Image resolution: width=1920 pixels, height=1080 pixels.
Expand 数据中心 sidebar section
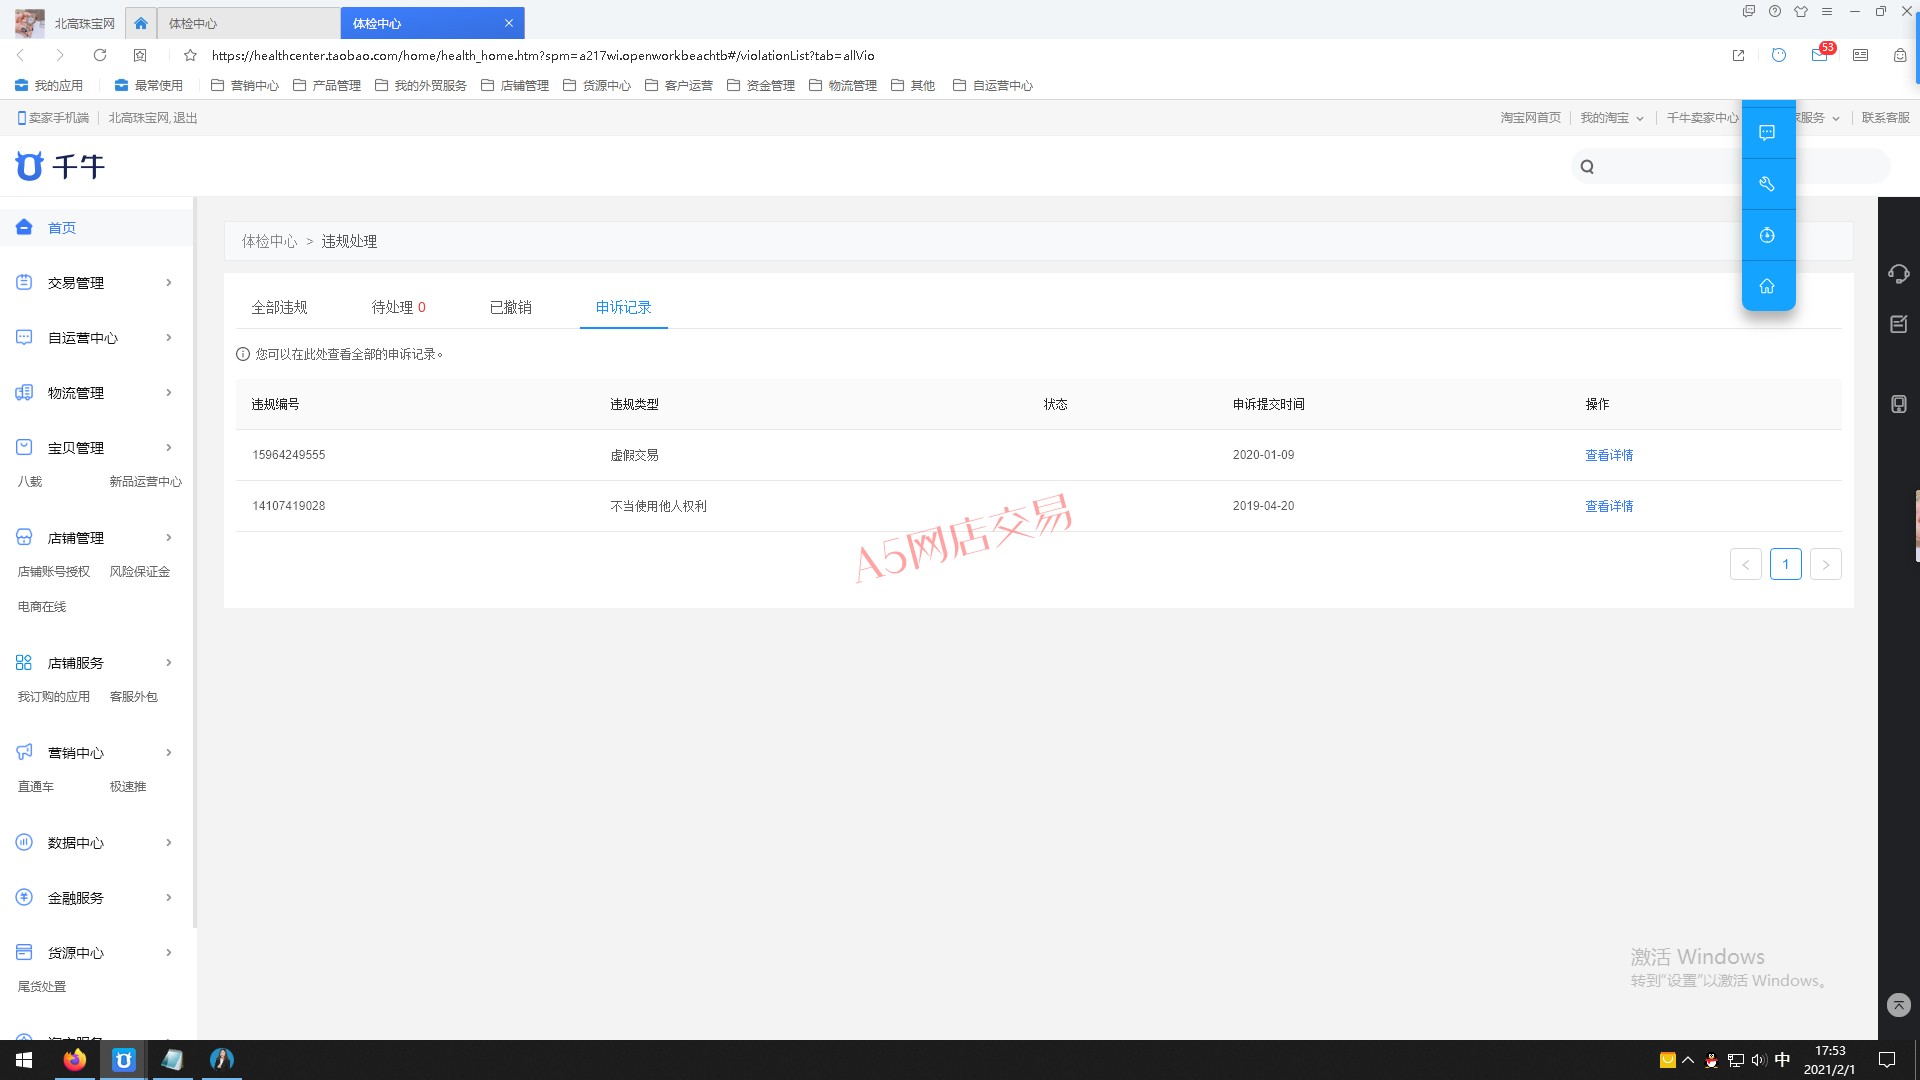pos(96,843)
